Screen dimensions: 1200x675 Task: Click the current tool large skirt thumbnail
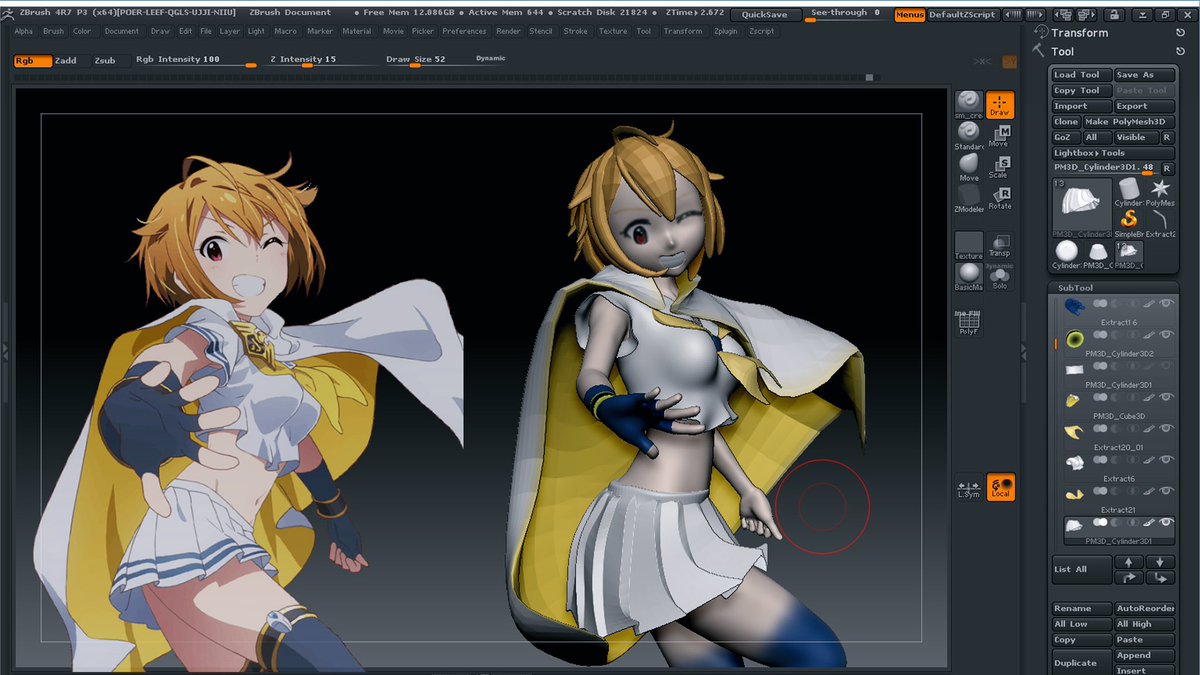click(x=1083, y=208)
